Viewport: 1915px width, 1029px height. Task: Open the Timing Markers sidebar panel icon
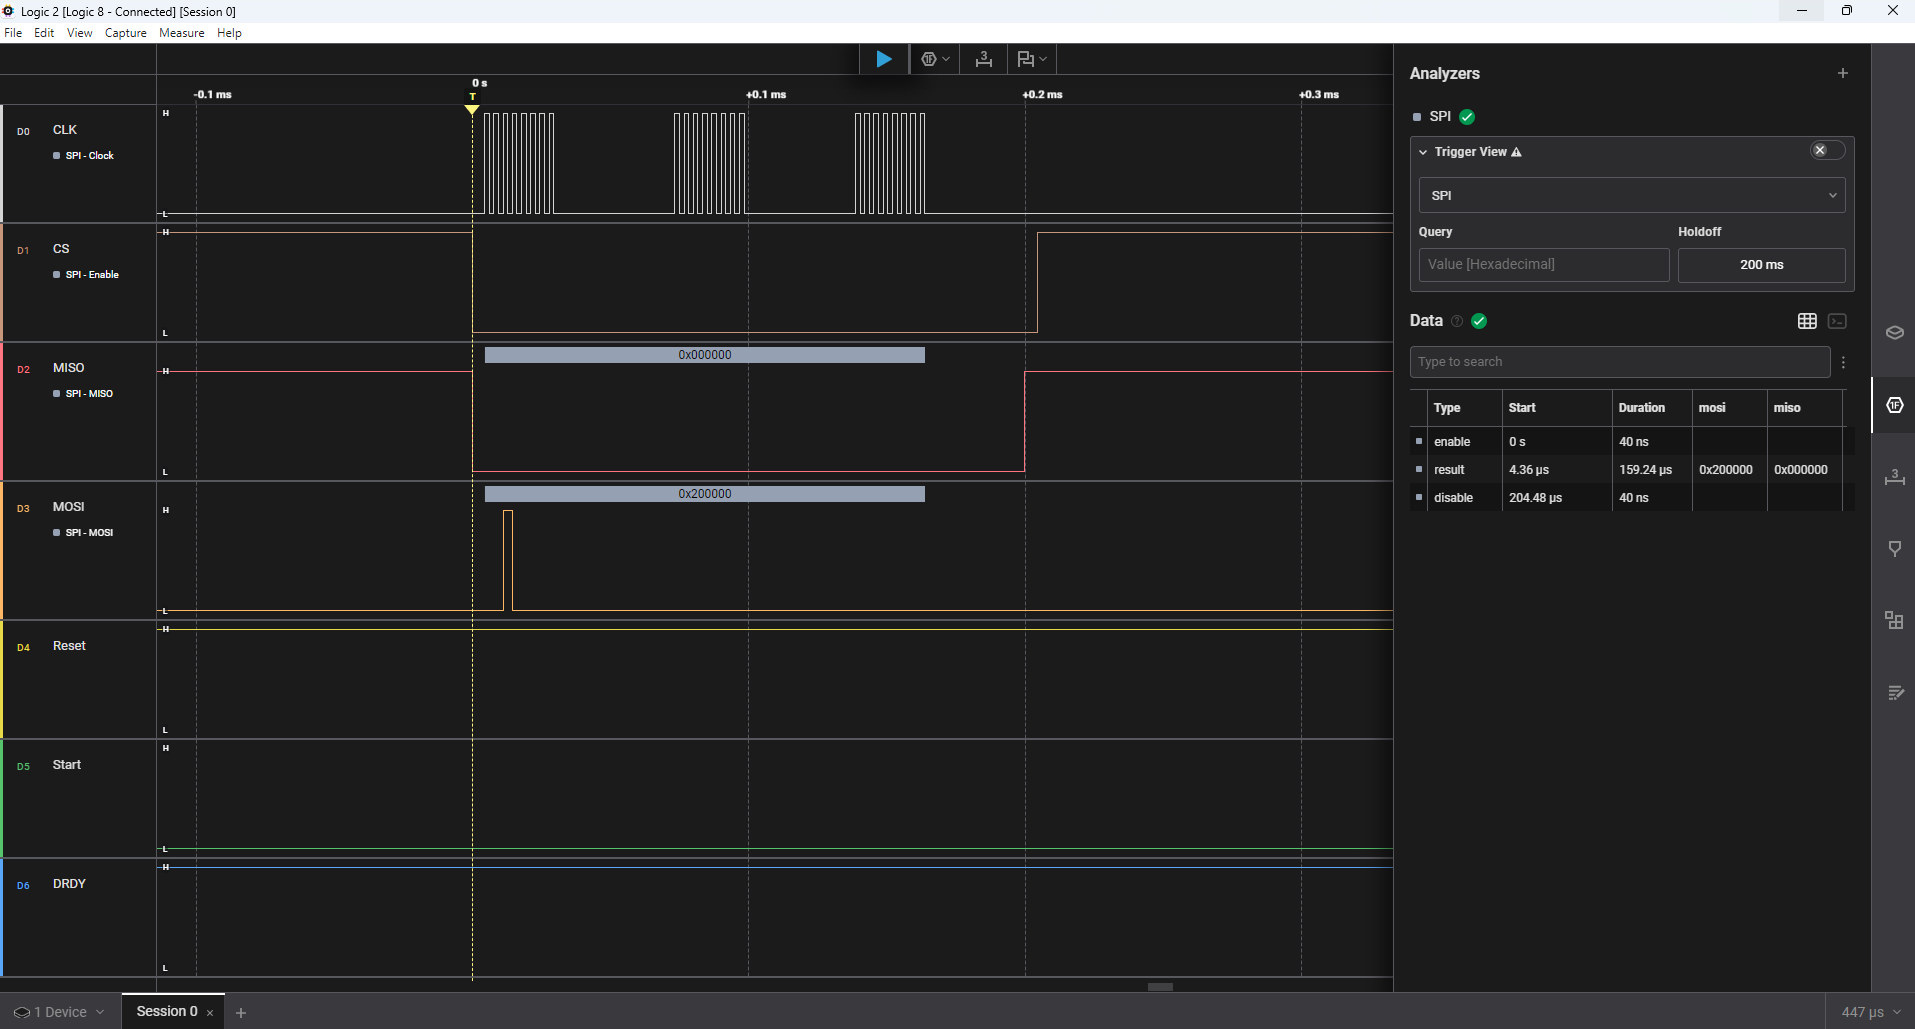[1894, 549]
